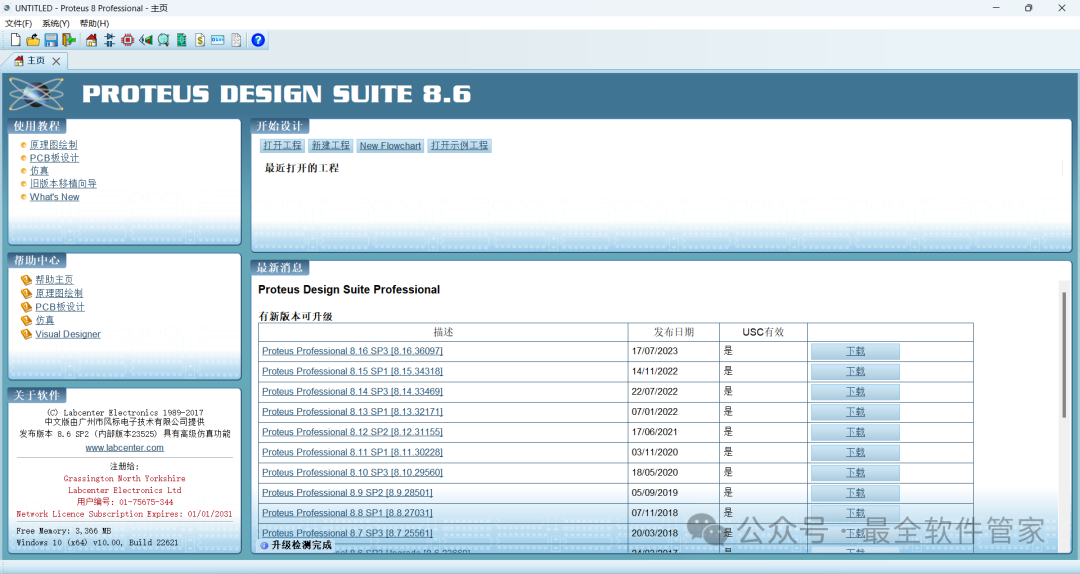
Task: Open Bill of Materials dollar icon
Action: pyautogui.click(x=200, y=40)
